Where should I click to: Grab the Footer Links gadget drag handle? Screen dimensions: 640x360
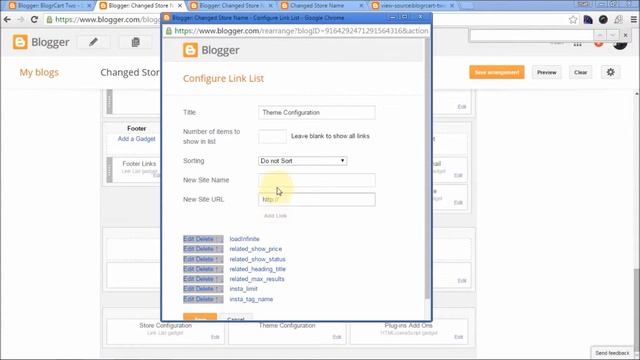[x=109, y=169]
